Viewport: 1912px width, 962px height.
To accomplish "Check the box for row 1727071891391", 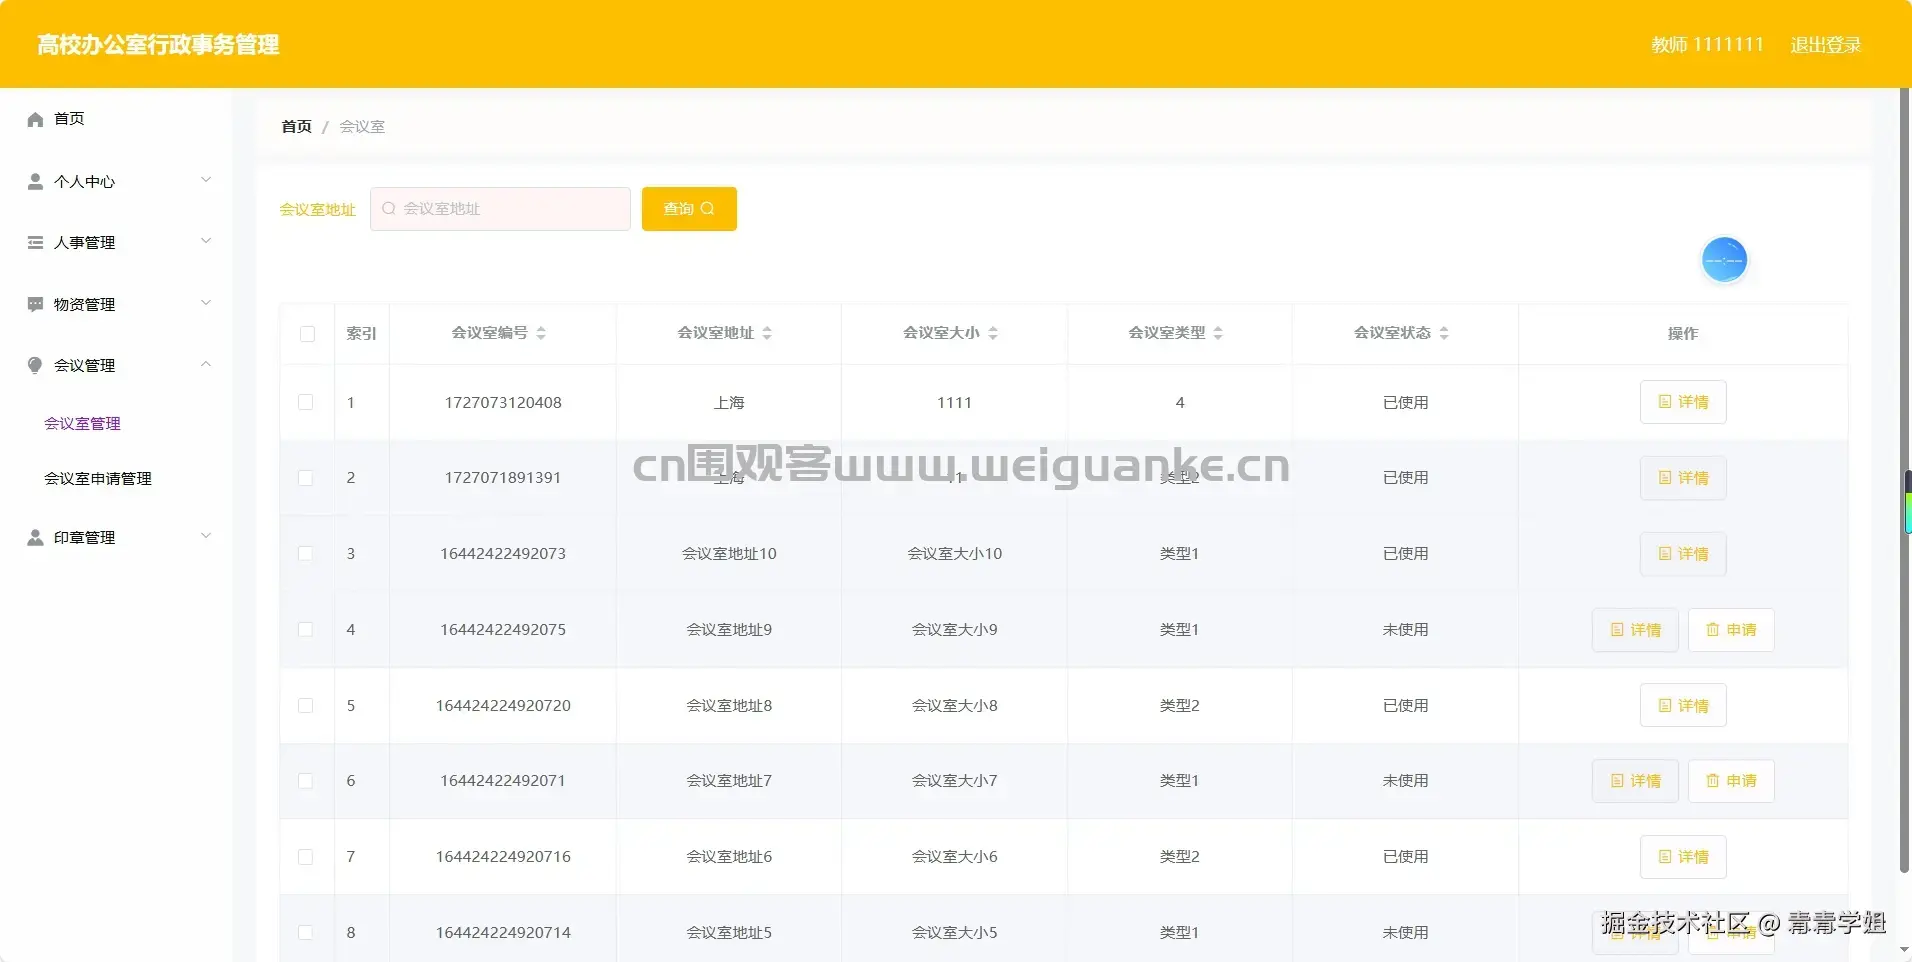I will pos(306,478).
